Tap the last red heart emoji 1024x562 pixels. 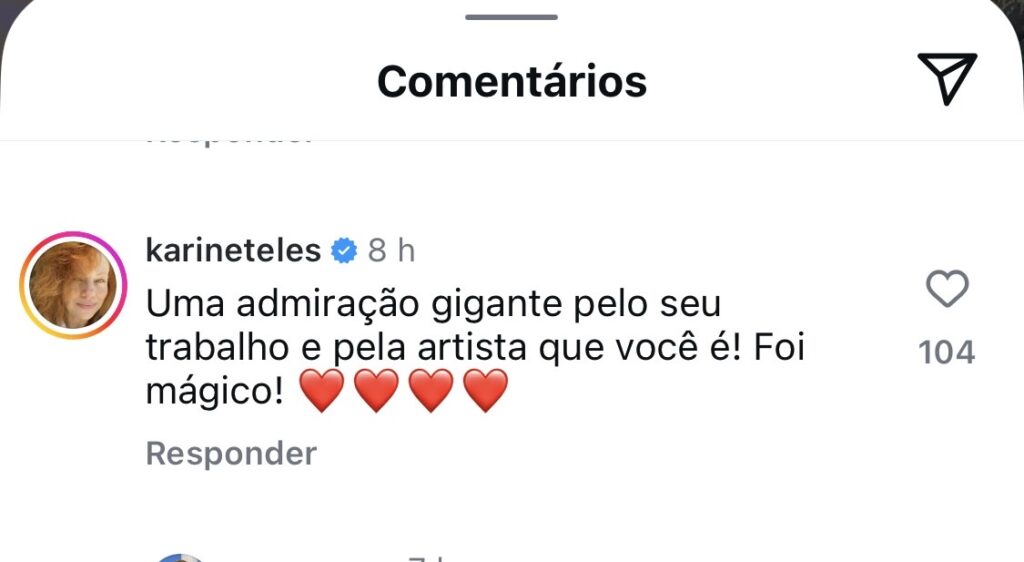coord(486,391)
